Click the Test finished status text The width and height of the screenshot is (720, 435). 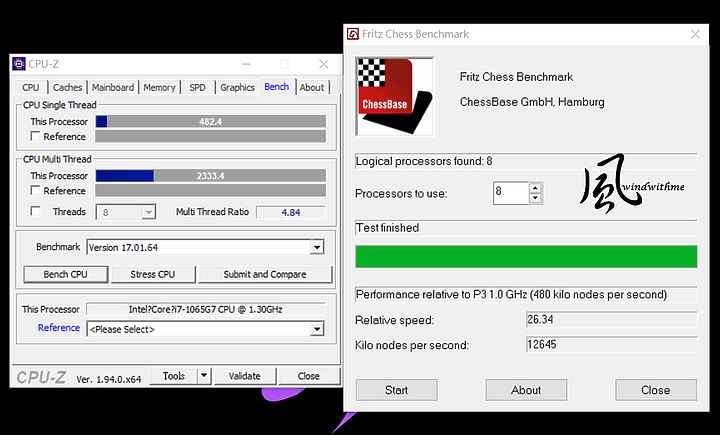[x=388, y=228]
